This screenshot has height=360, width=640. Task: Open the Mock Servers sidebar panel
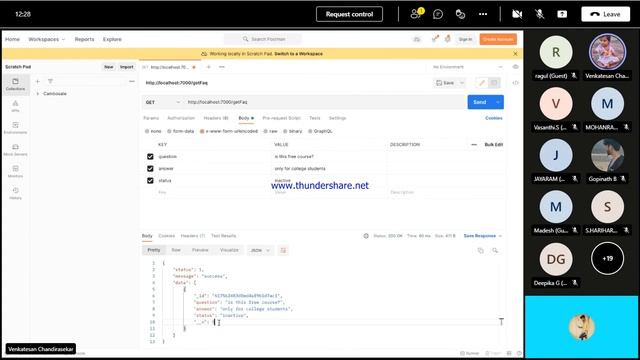pyautogui.click(x=16, y=149)
